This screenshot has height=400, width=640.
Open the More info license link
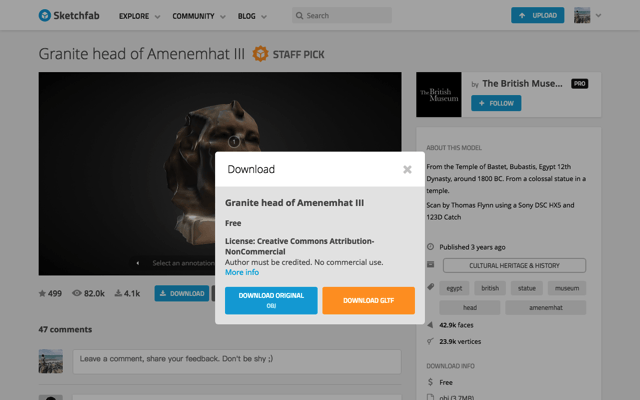pyautogui.click(x=242, y=272)
